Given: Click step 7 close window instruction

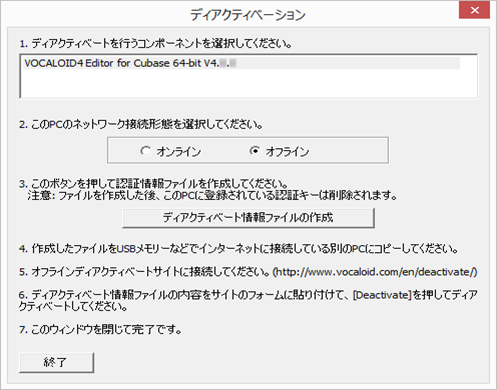Looking at the screenshot, I should click(100, 330).
